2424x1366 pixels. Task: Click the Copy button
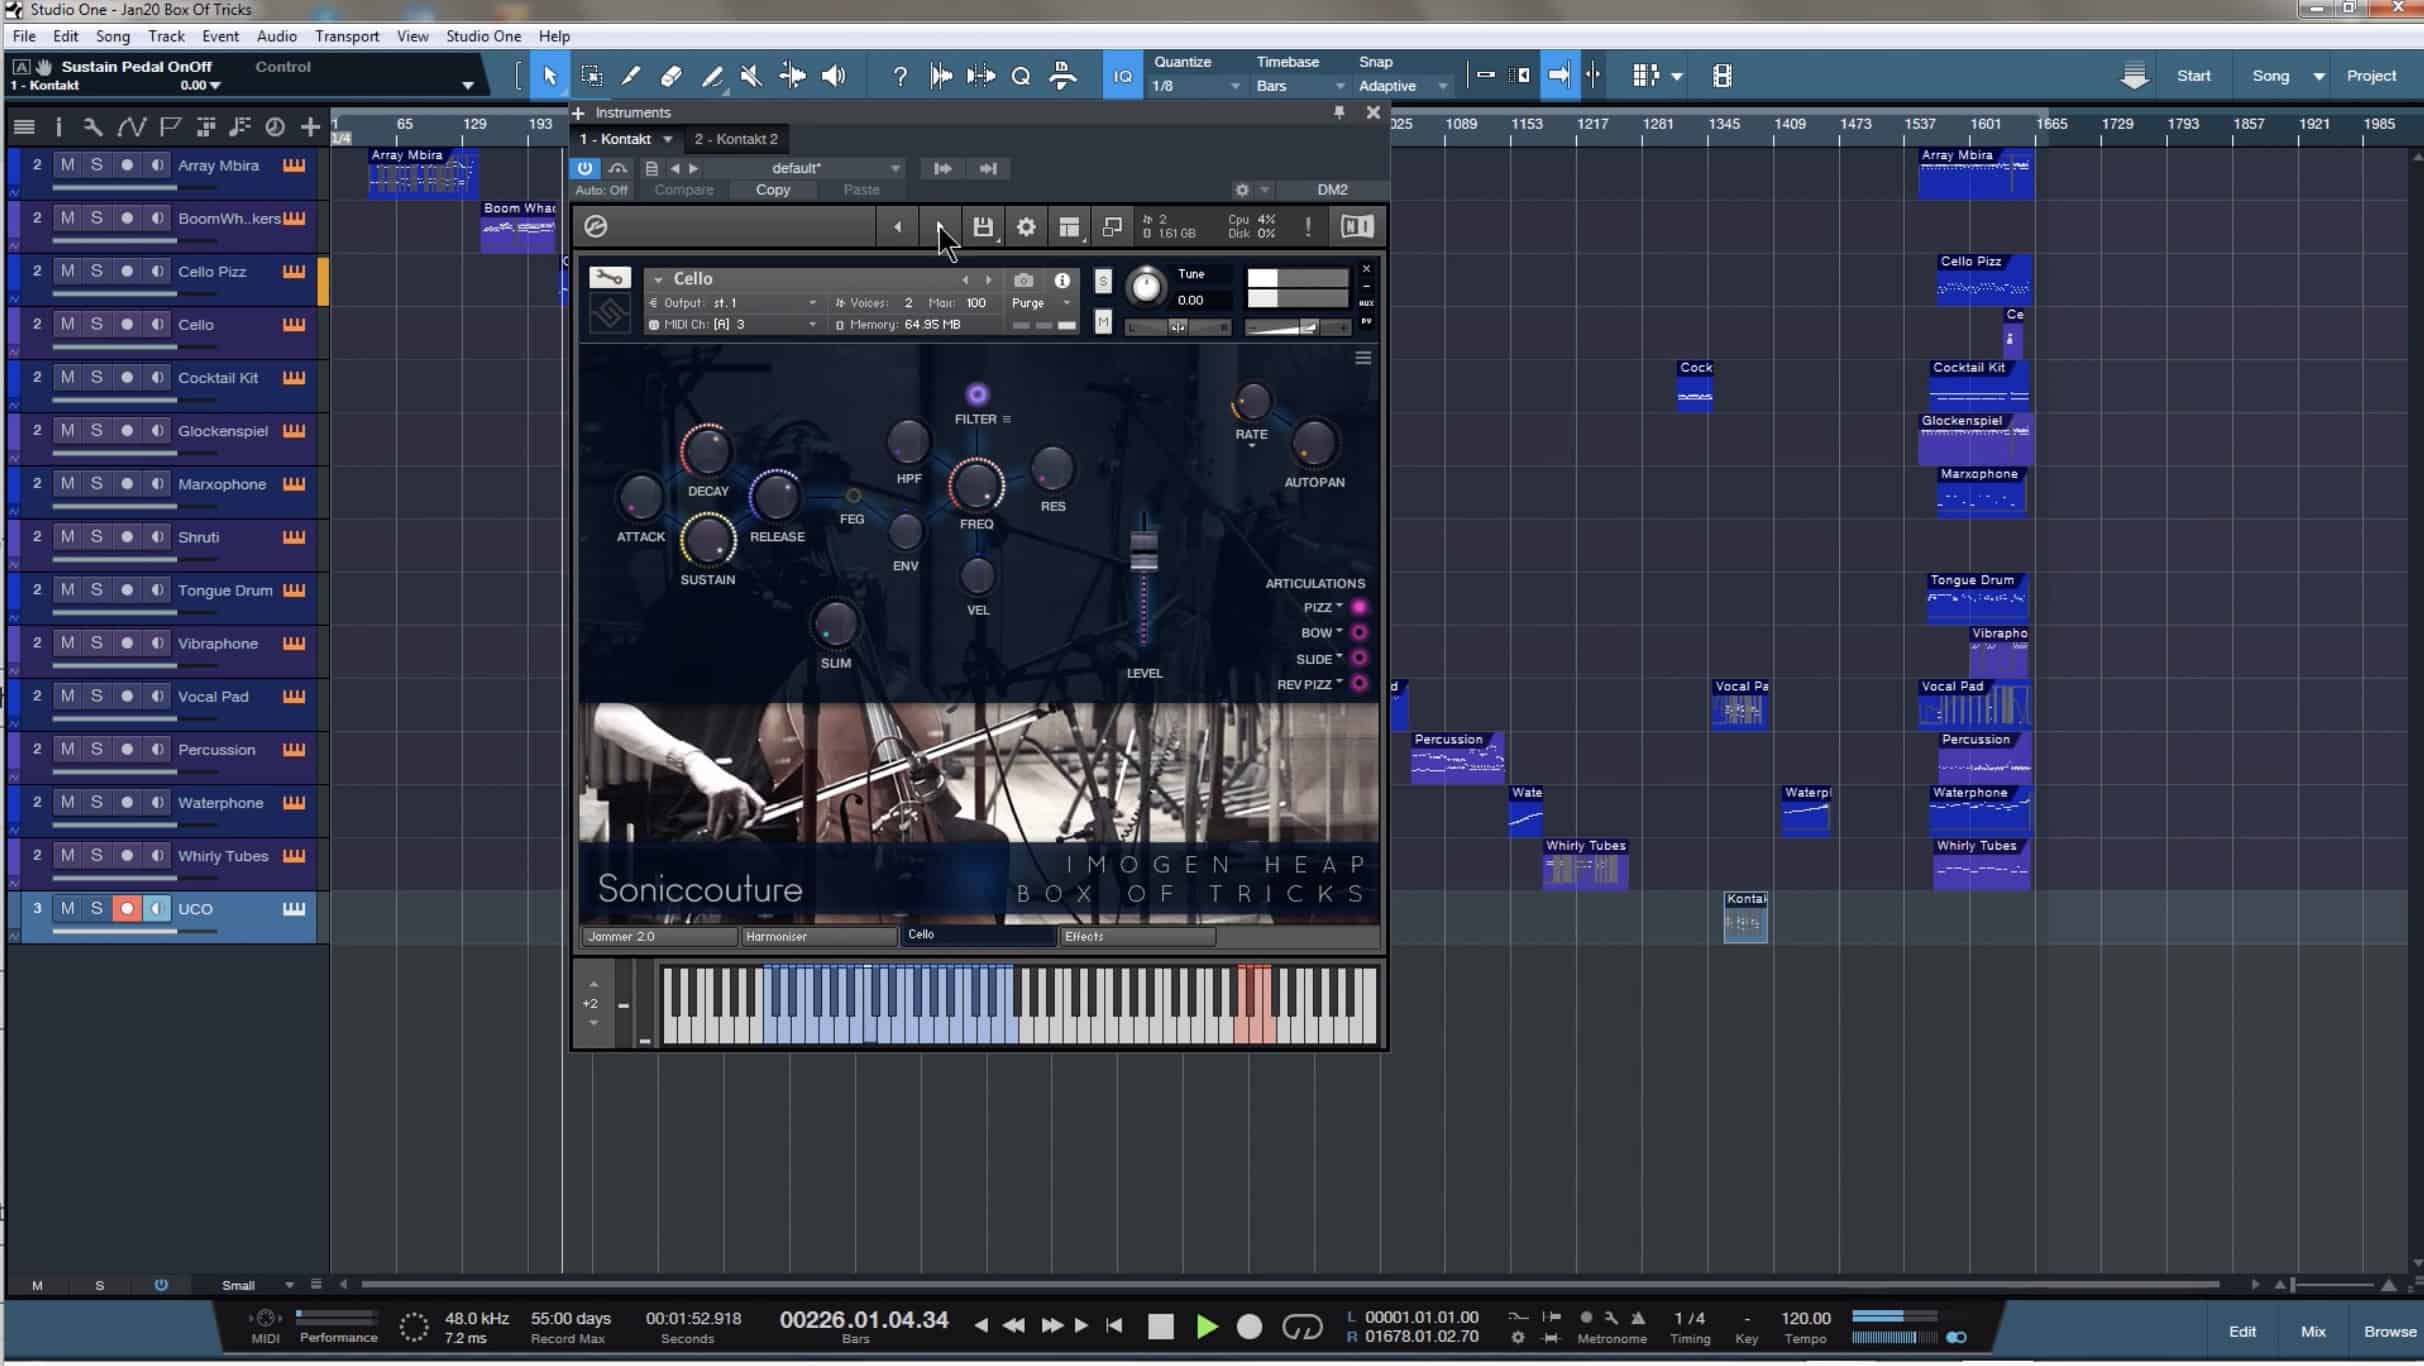click(772, 190)
